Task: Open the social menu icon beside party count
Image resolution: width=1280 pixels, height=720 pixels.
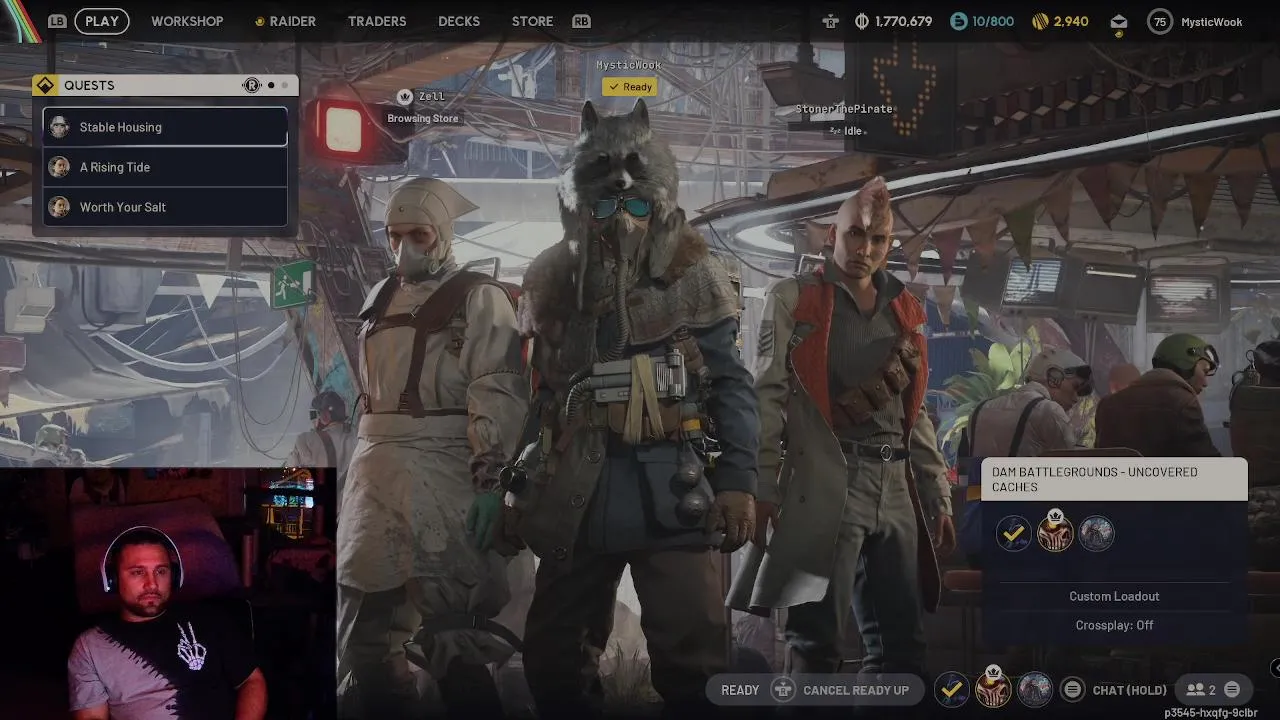Action: click(x=1232, y=690)
